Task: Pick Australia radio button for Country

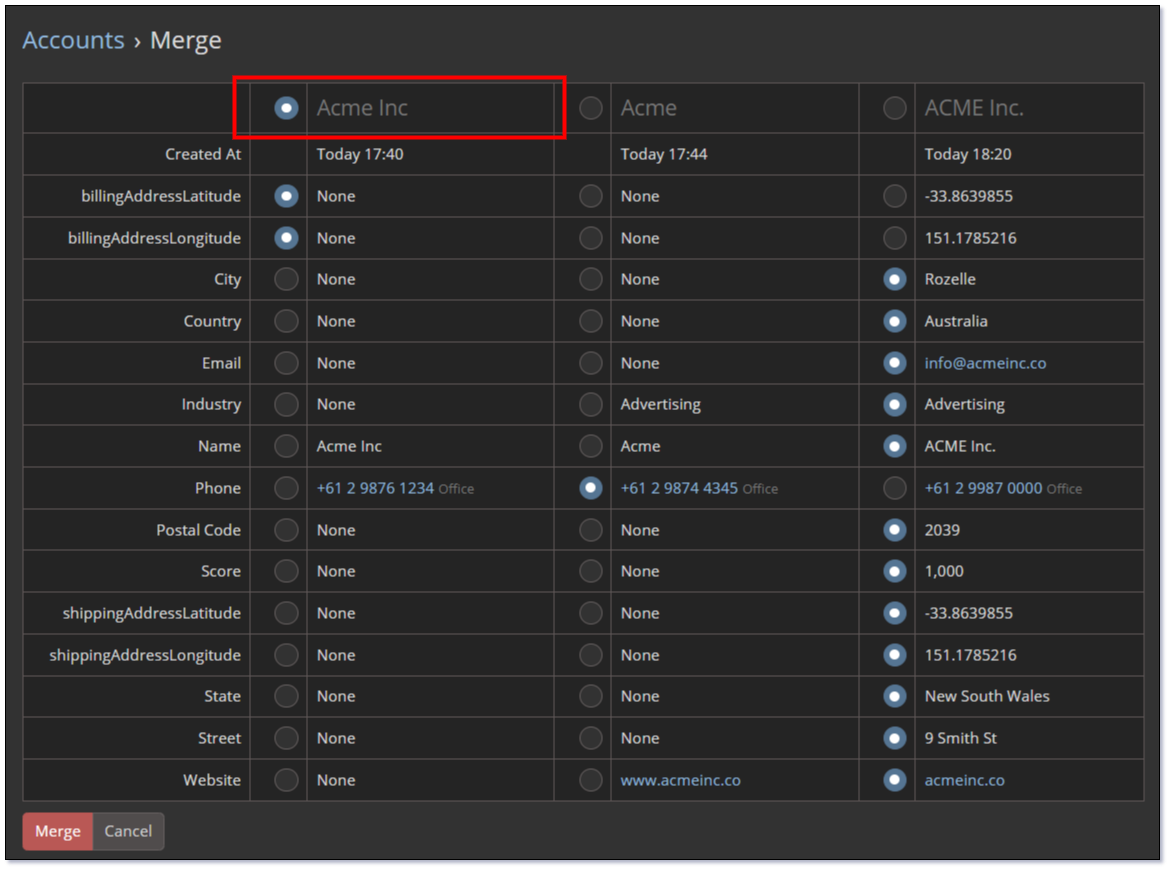Action: [894, 321]
